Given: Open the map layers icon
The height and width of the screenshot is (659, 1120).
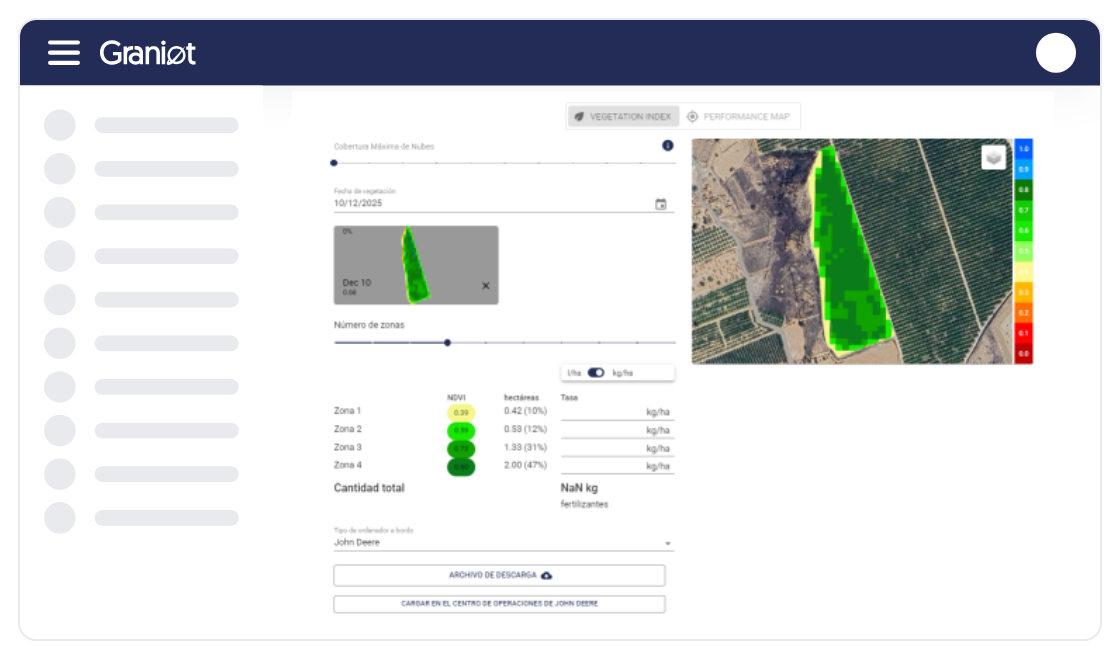Looking at the screenshot, I should pos(993,157).
